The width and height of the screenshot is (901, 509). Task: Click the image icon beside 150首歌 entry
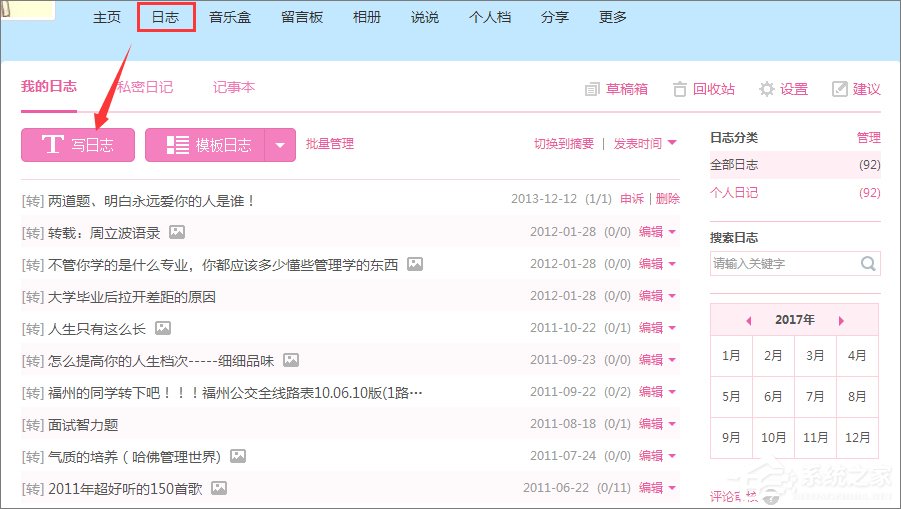pyautogui.click(x=219, y=488)
